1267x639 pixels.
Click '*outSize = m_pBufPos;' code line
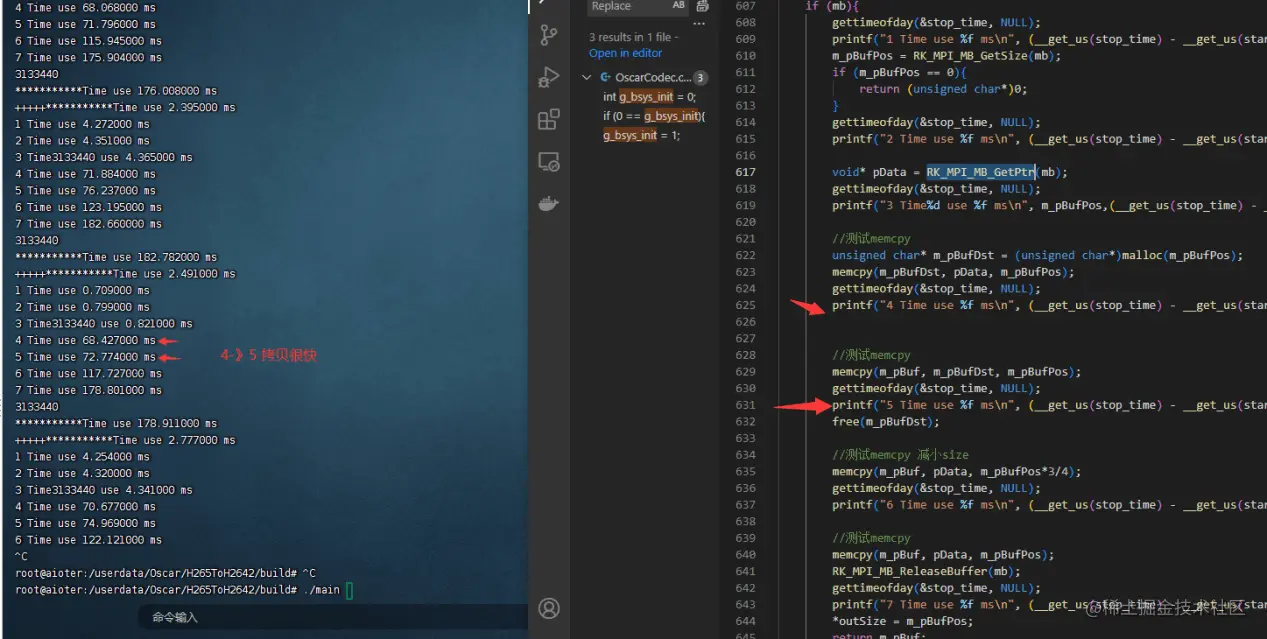pos(902,621)
